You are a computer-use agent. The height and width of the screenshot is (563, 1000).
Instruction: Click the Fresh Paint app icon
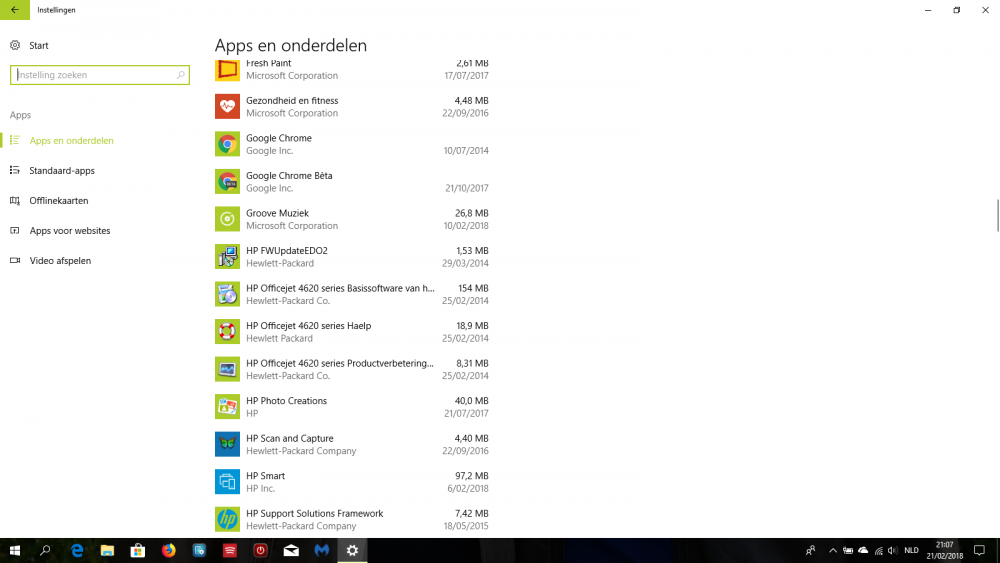(x=227, y=69)
